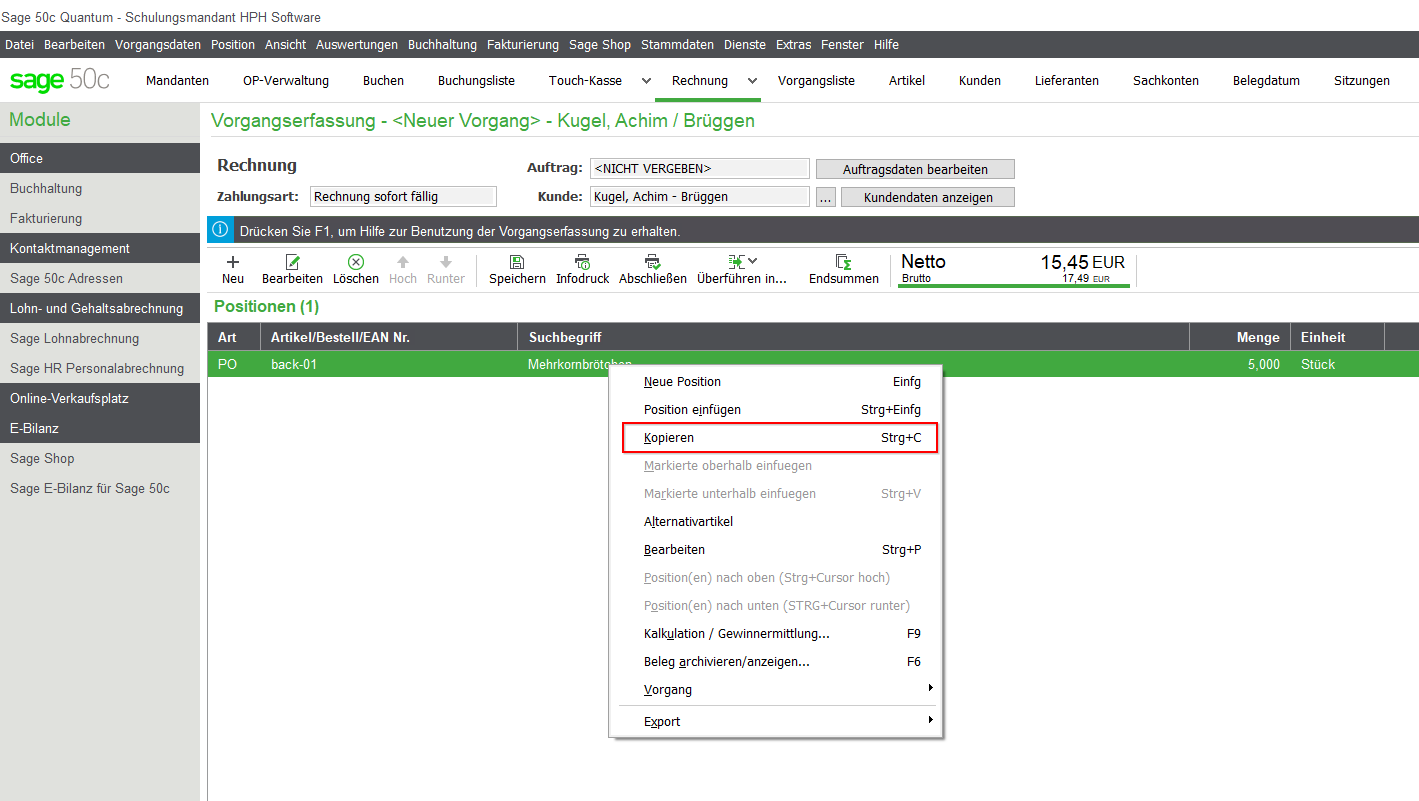
Task: Switch to the OP-Verwaltung tab
Action: pyautogui.click(x=286, y=81)
